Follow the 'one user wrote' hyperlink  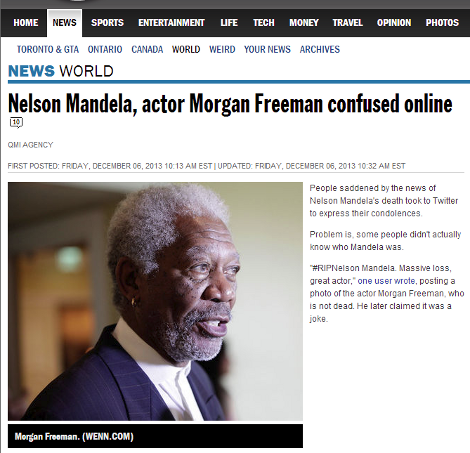[x=386, y=281]
